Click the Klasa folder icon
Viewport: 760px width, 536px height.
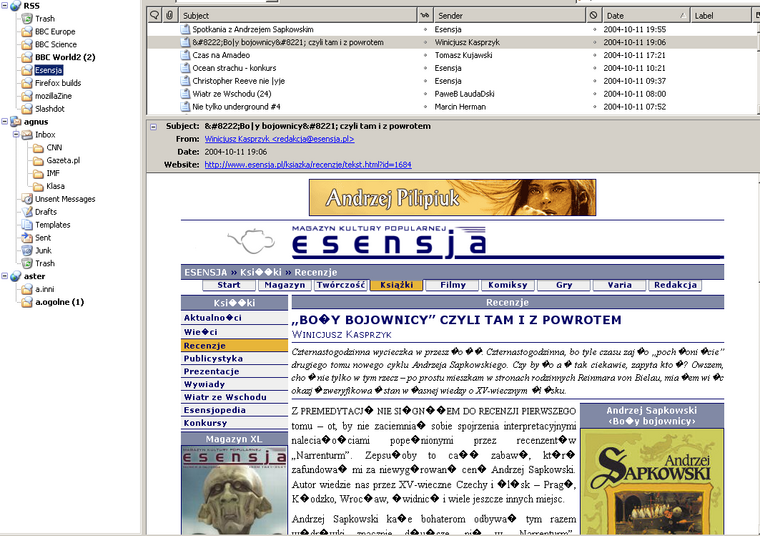pyautogui.click(x=38, y=186)
